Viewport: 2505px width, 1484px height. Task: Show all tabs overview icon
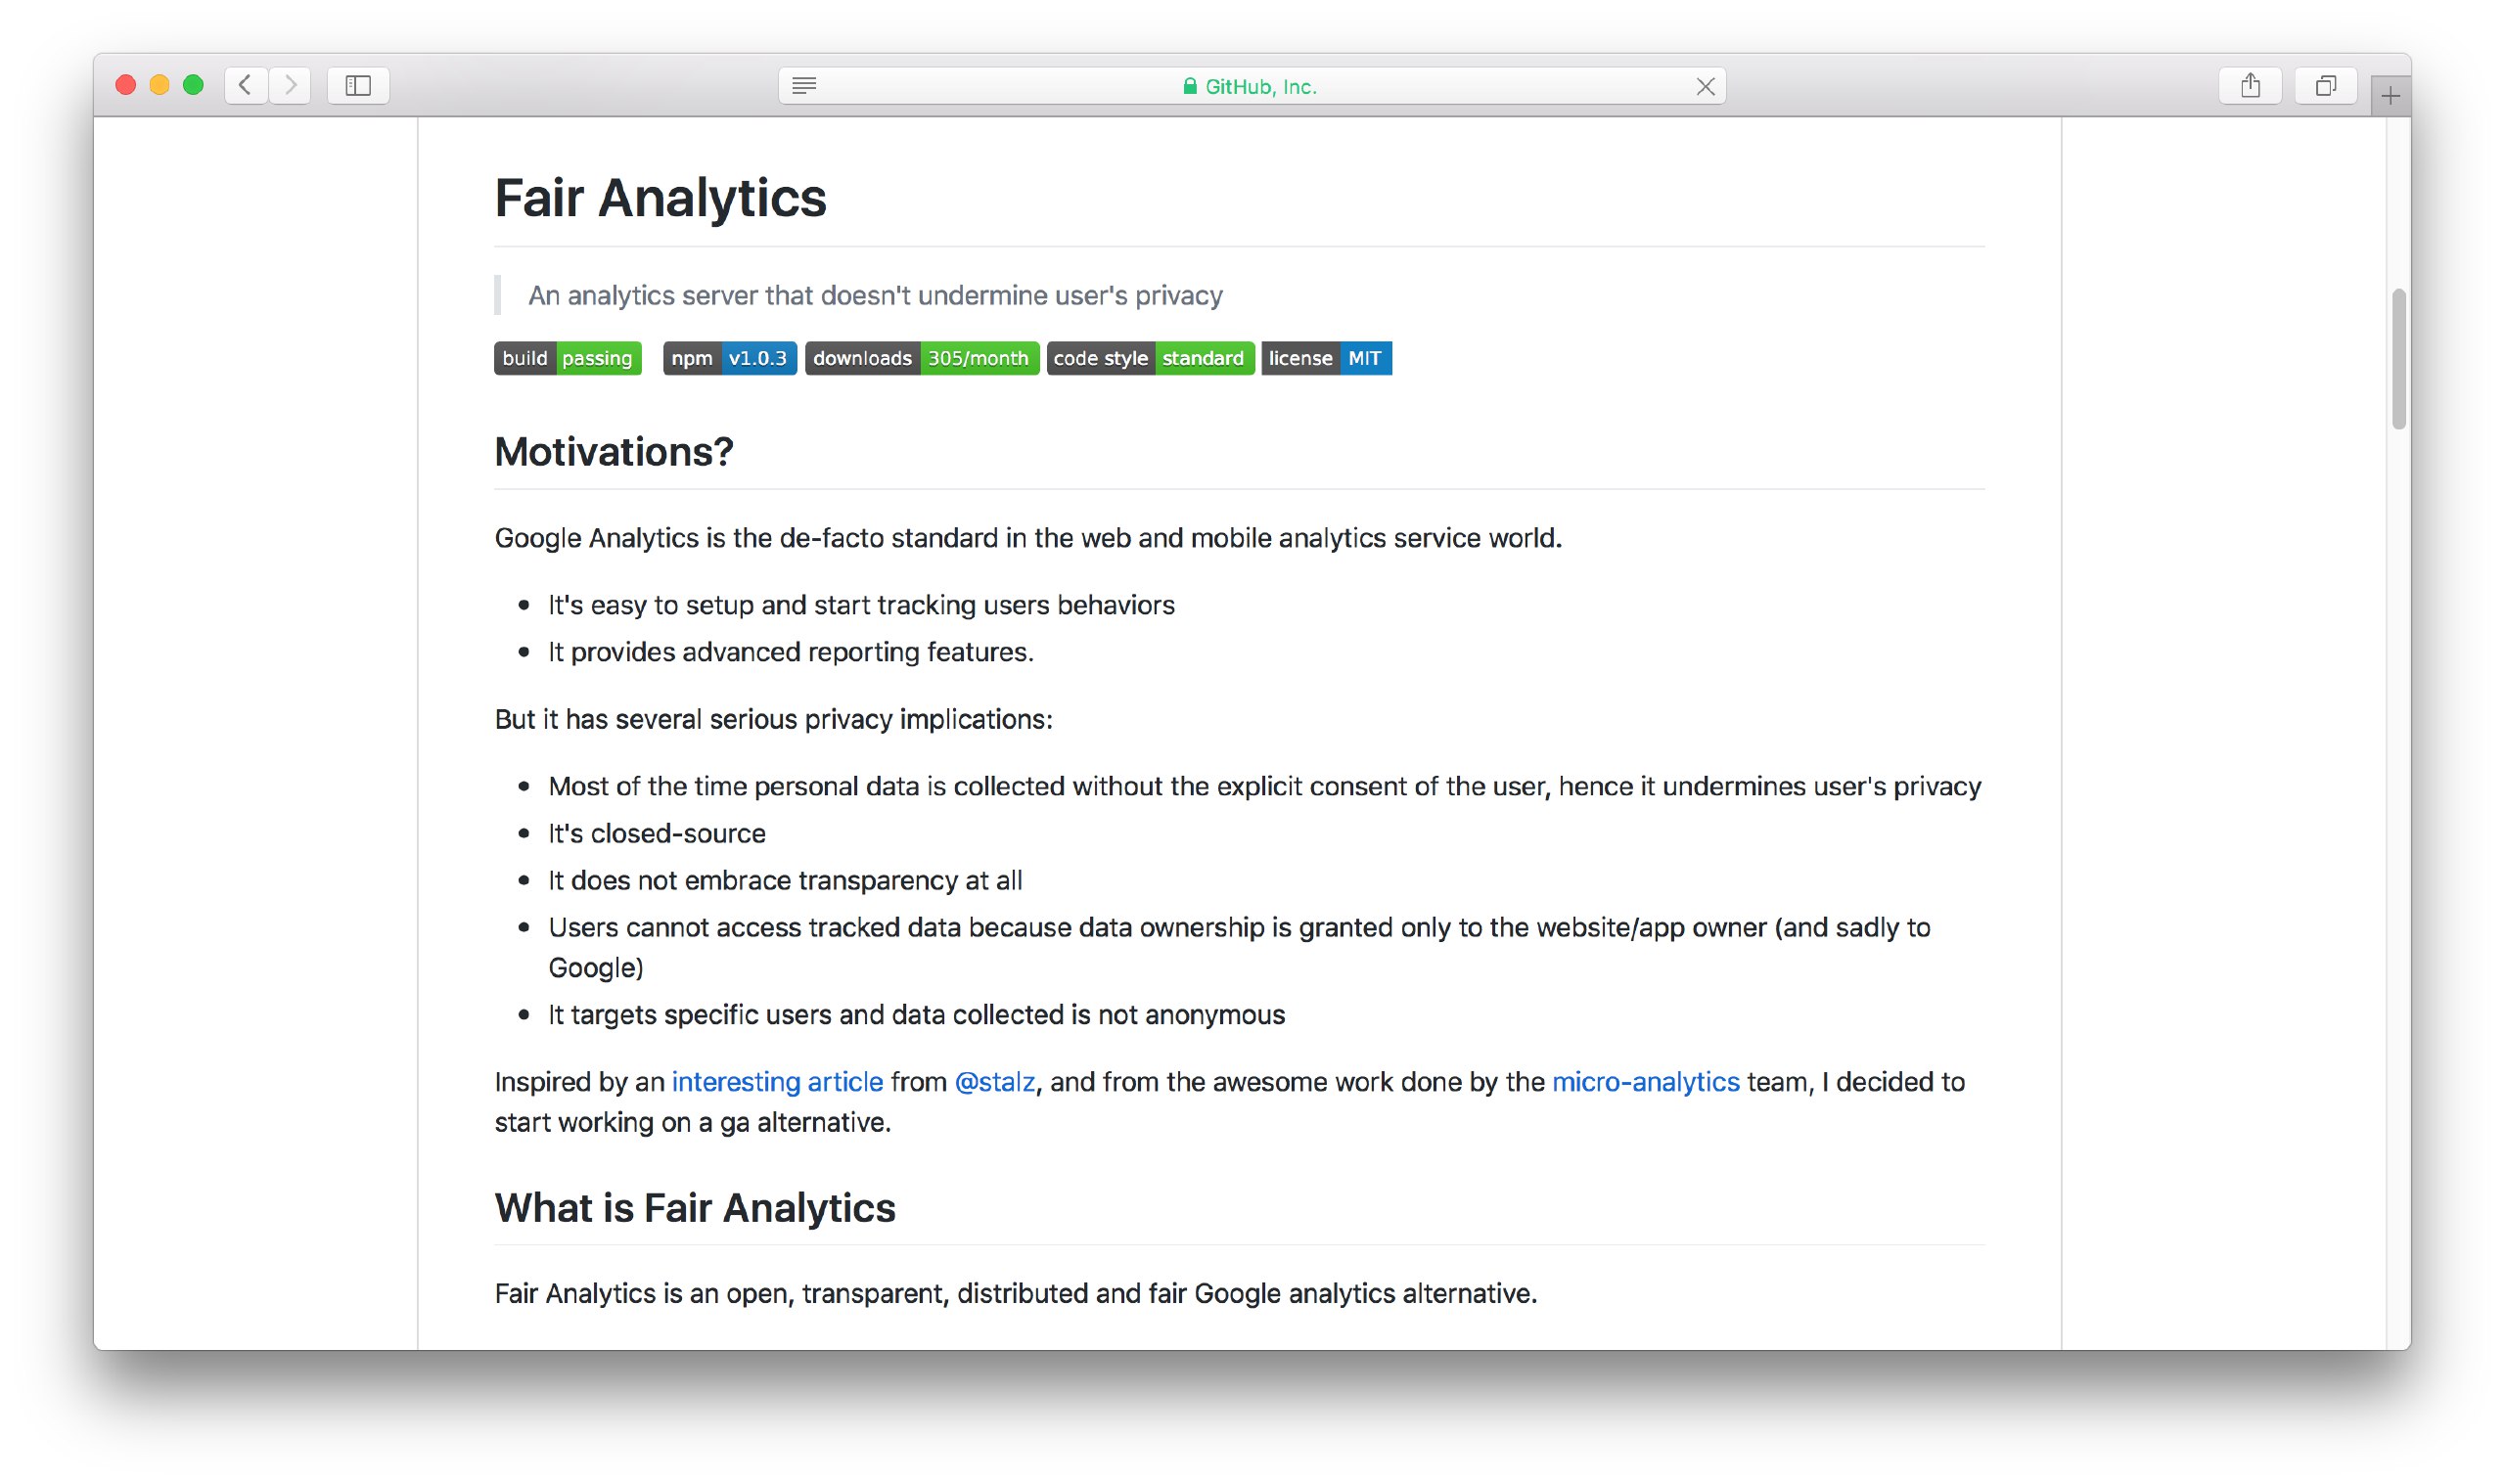pyautogui.click(x=2325, y=86)
